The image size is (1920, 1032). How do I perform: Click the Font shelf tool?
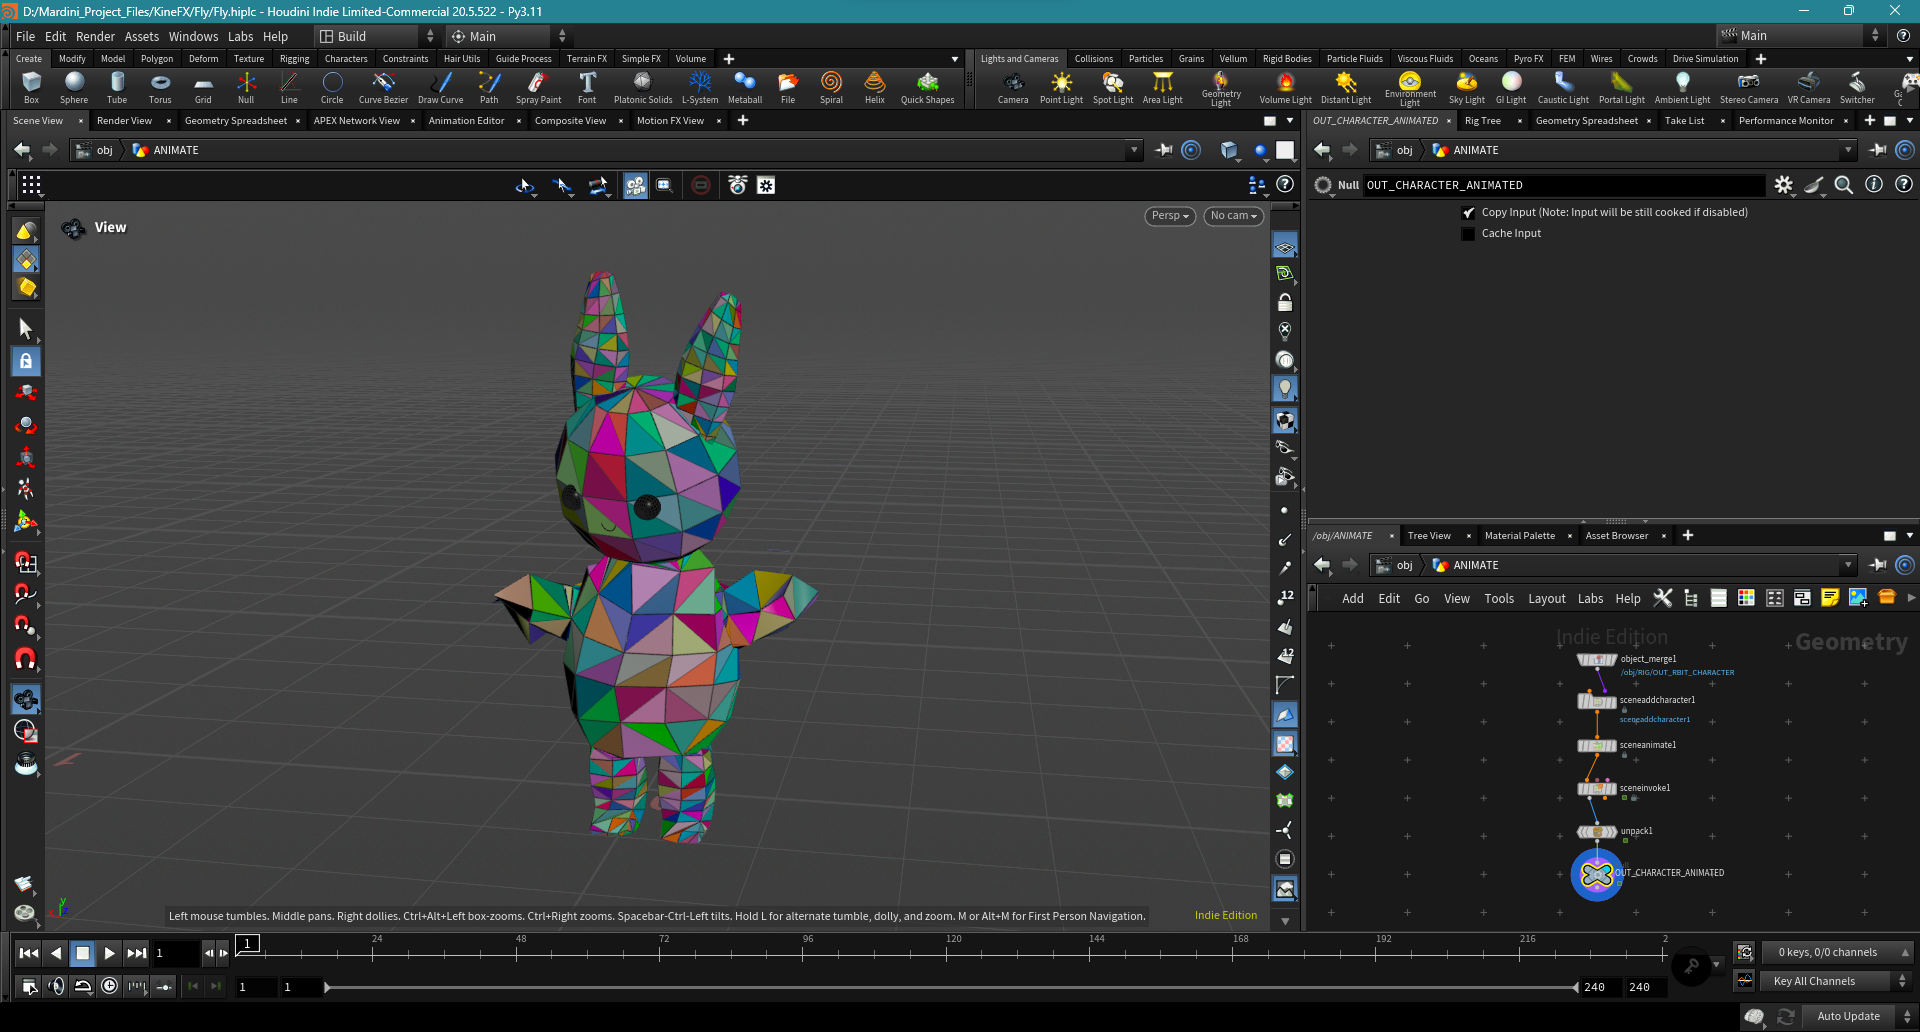(x=587, y=88)
